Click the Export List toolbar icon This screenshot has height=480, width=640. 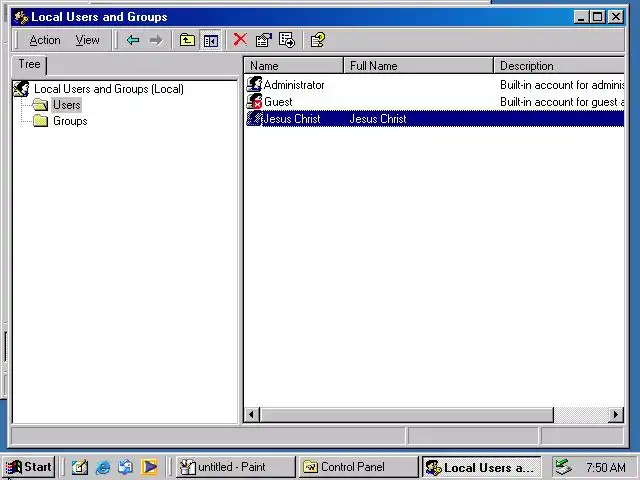point(287,40)
